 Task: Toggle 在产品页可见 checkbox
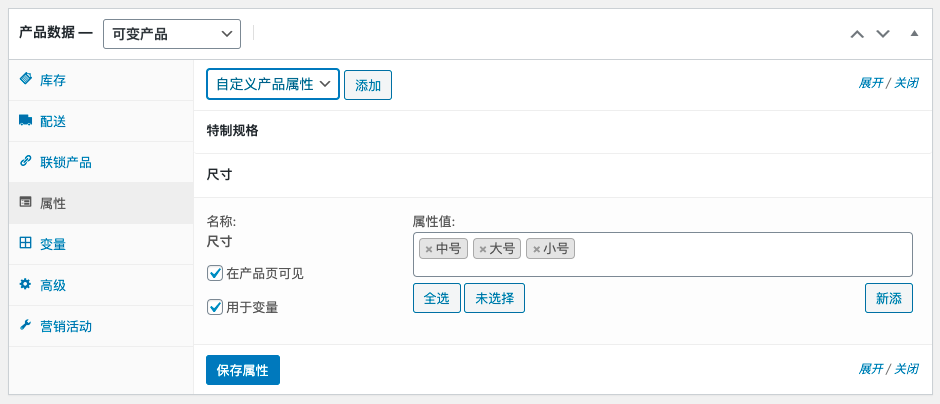pos(215,273)
